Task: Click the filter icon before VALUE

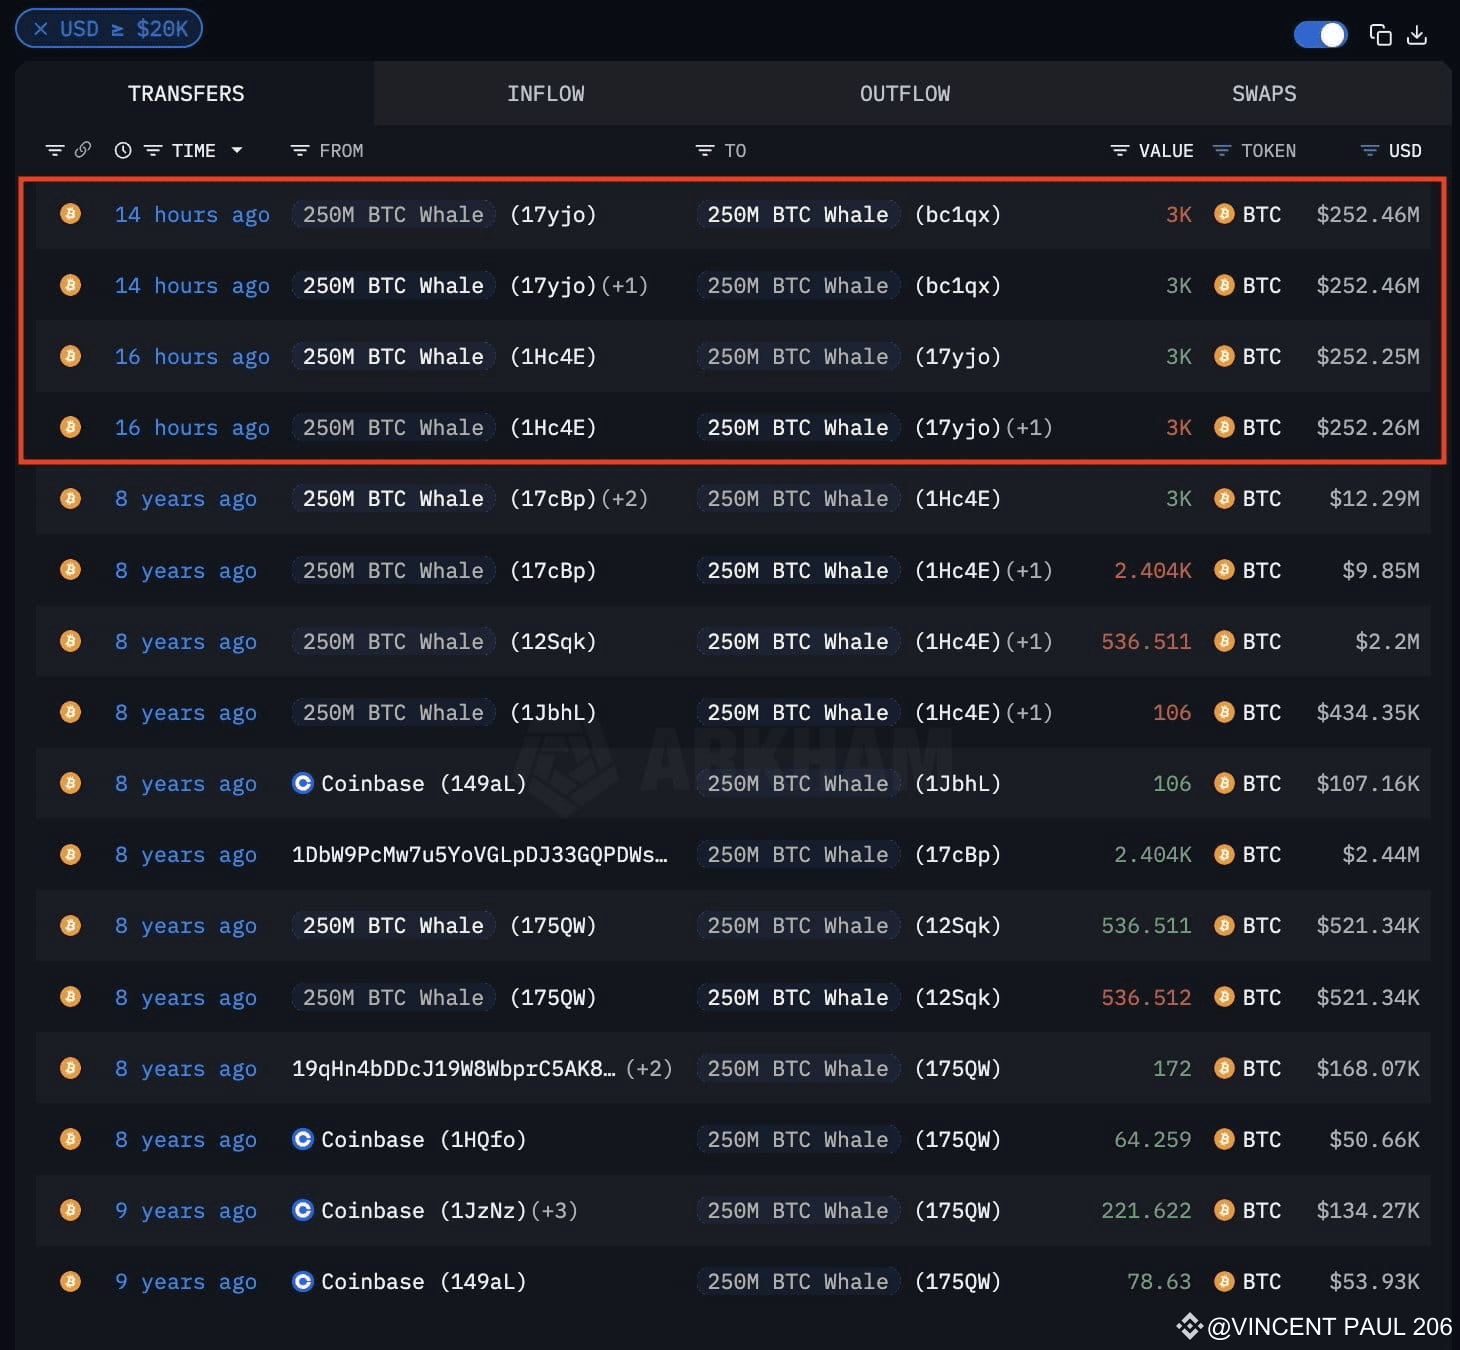Action: click(x=1120, y=150)
